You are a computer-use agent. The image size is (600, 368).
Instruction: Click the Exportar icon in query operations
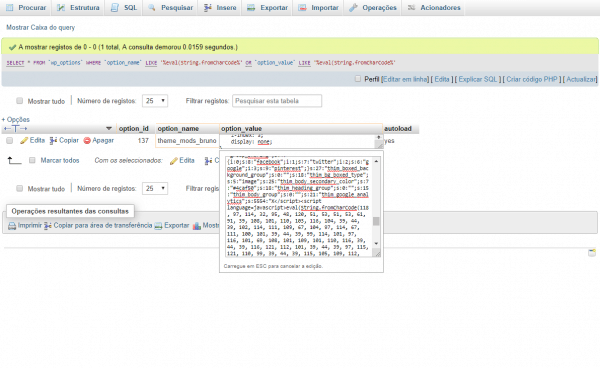coord(158,226)
